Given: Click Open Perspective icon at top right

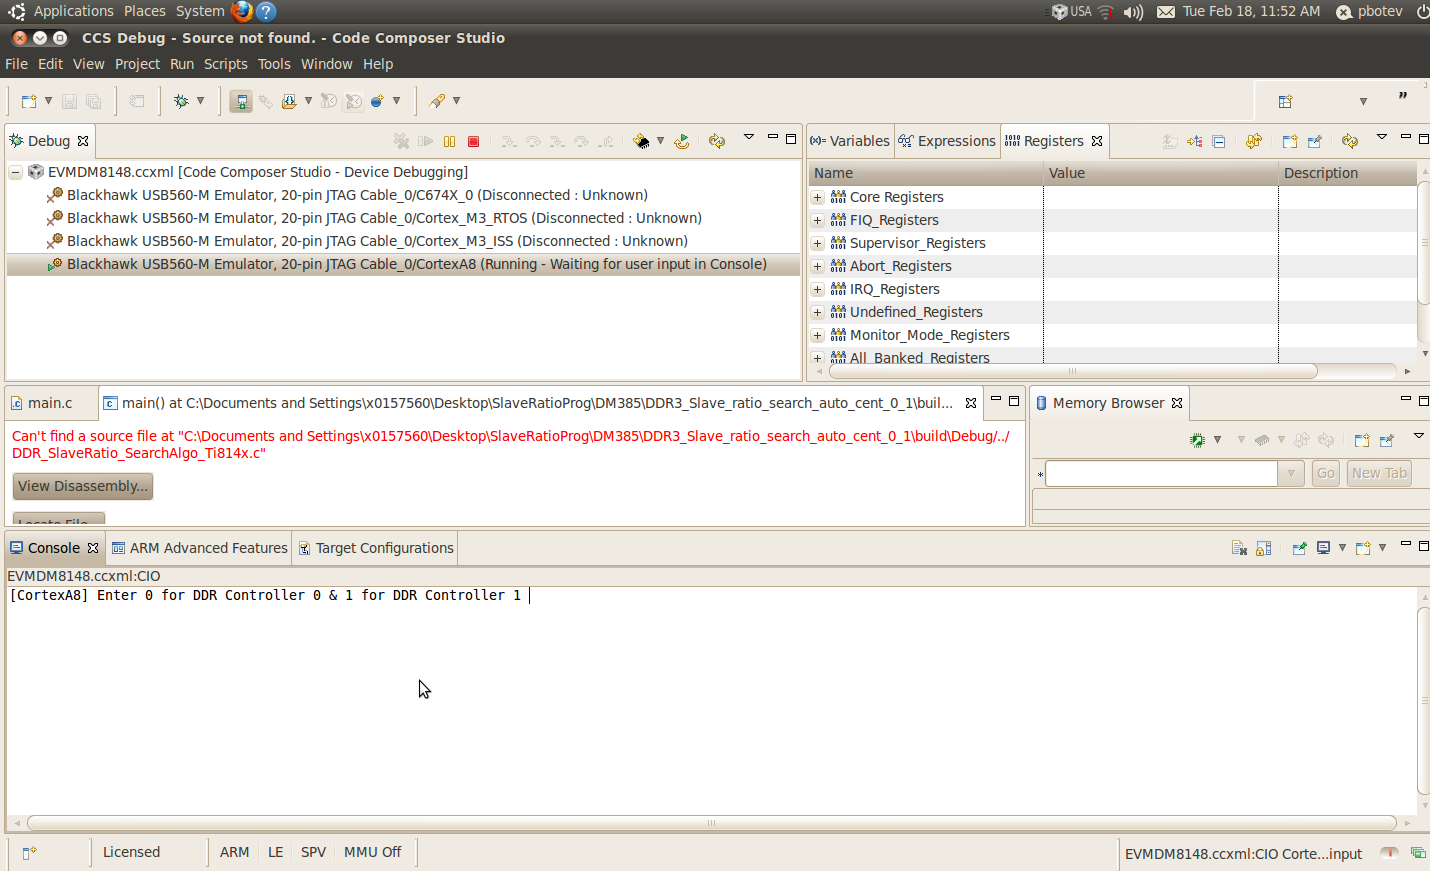Looking at the screenshot, I should click(x=1286, y=101).
